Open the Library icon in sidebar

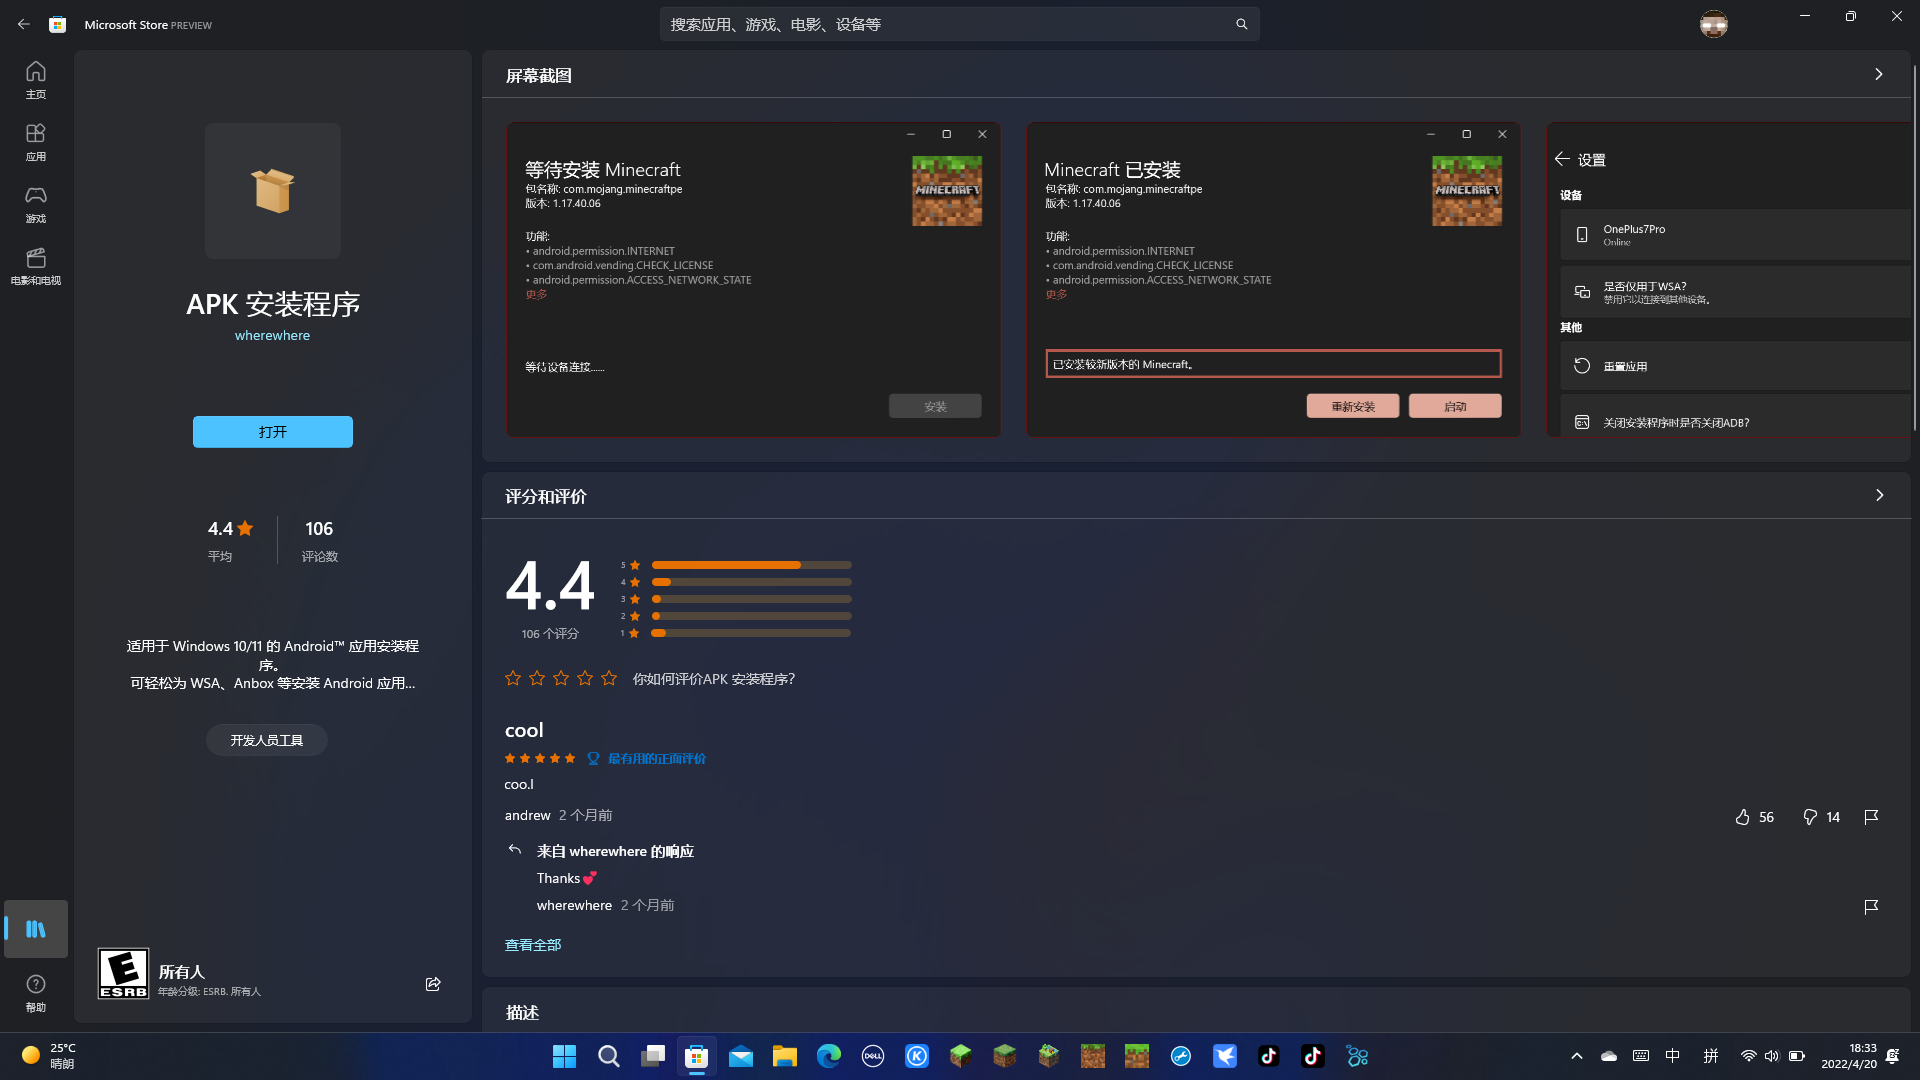pyautogui.click(x=36, y=929)
